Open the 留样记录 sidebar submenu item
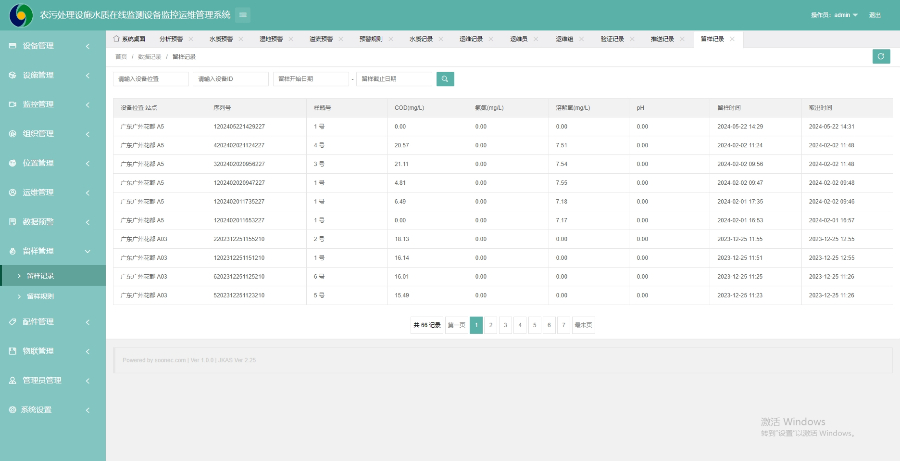The image size is (900, 461). (53, 276)
